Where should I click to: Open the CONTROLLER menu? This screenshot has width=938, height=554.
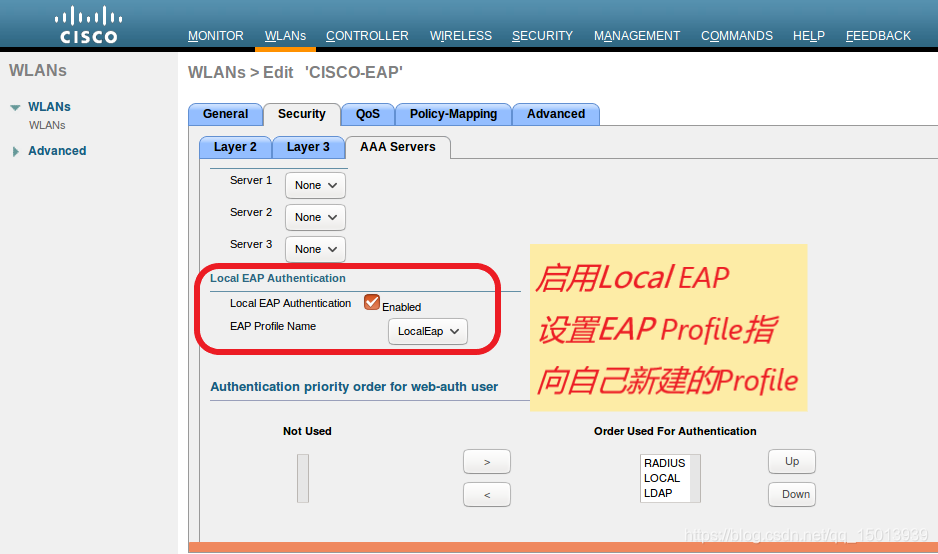click(367, 36)
